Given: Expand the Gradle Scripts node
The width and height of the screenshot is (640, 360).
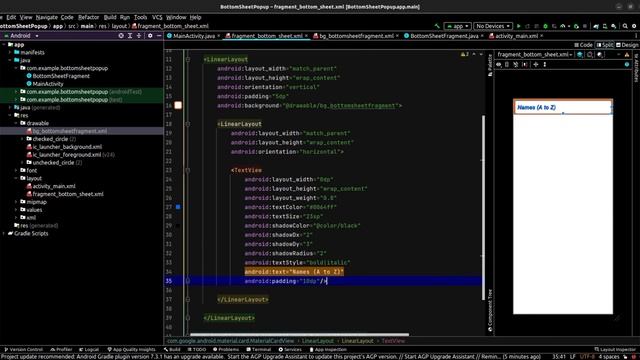Looking at the screenshot, I should (x=4, y=233).
